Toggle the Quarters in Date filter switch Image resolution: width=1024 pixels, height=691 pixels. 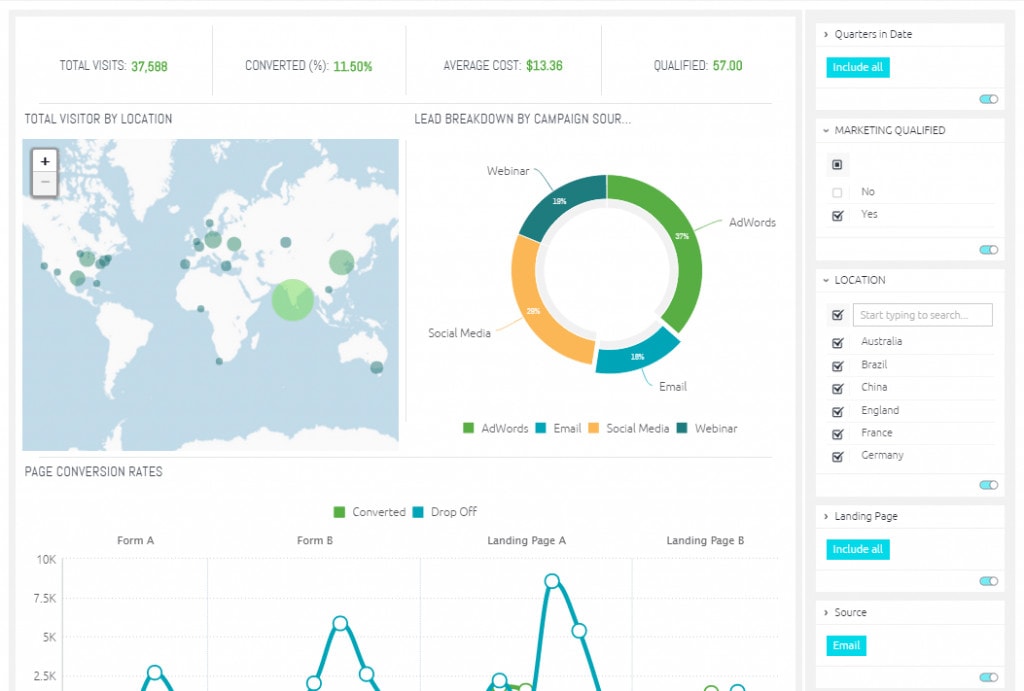coord(989,99)
